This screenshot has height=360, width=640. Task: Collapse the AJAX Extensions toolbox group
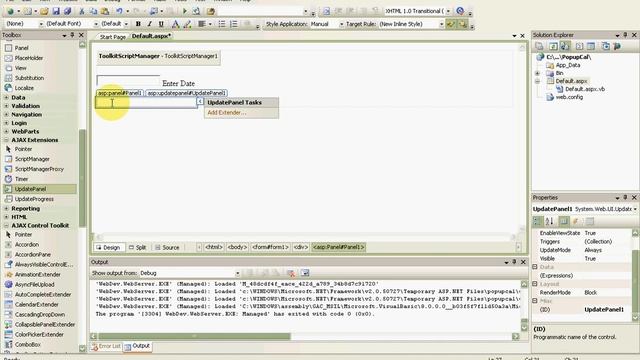pos(7,140)
